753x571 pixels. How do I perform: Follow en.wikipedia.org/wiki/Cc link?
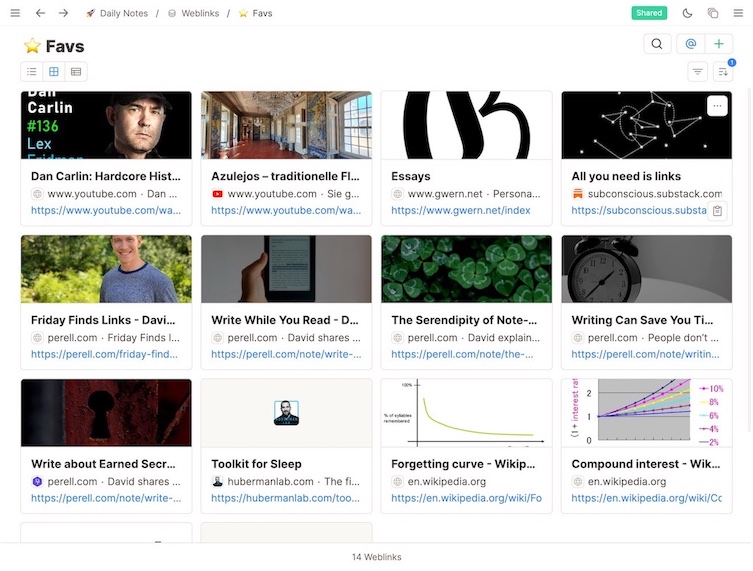tap(646, 498)
